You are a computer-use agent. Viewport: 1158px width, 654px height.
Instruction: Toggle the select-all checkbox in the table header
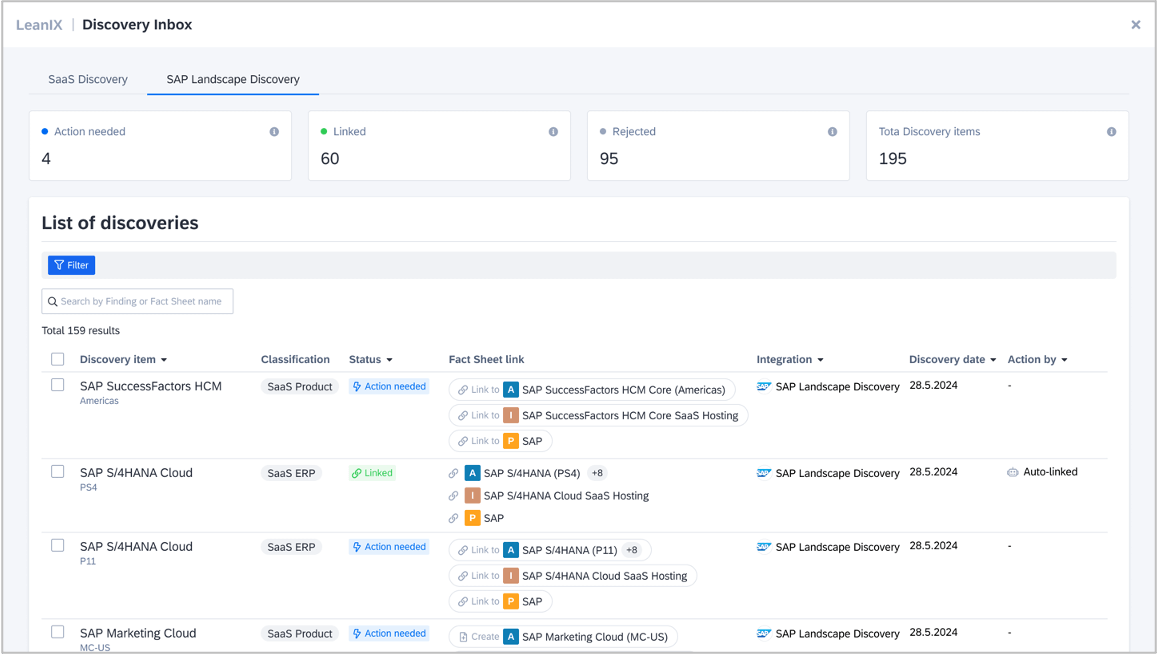click(57, 359)
